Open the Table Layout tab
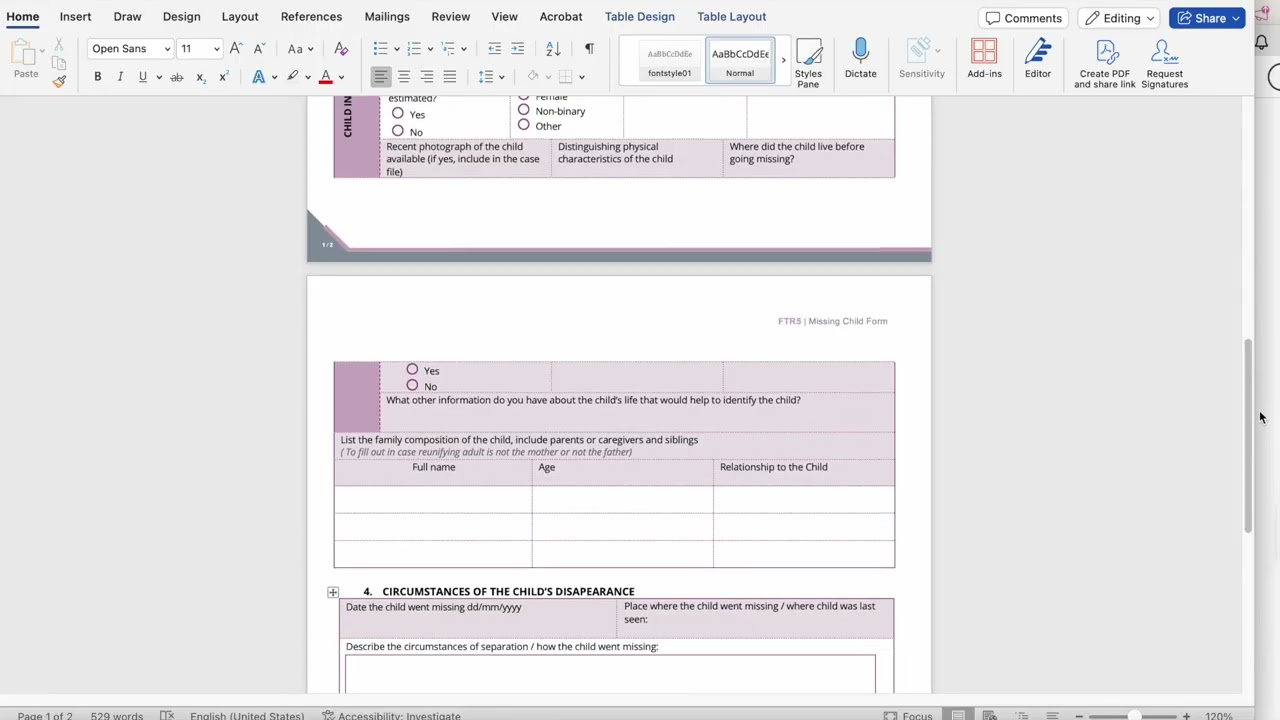This screenshot has height=720, width=1280. tap(732, 16)
